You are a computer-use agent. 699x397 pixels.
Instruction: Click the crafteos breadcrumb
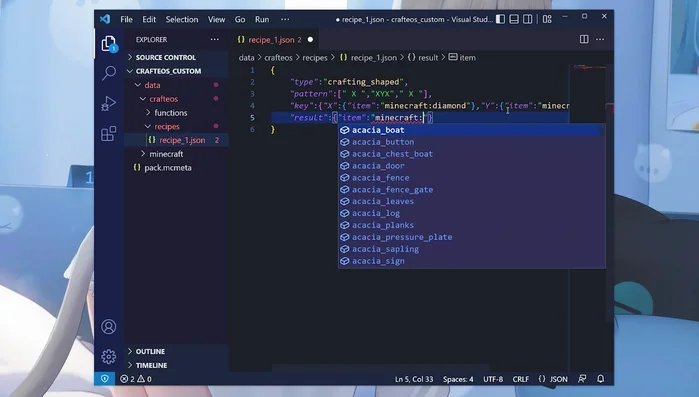pyautogui.click(x=278, y=57)
